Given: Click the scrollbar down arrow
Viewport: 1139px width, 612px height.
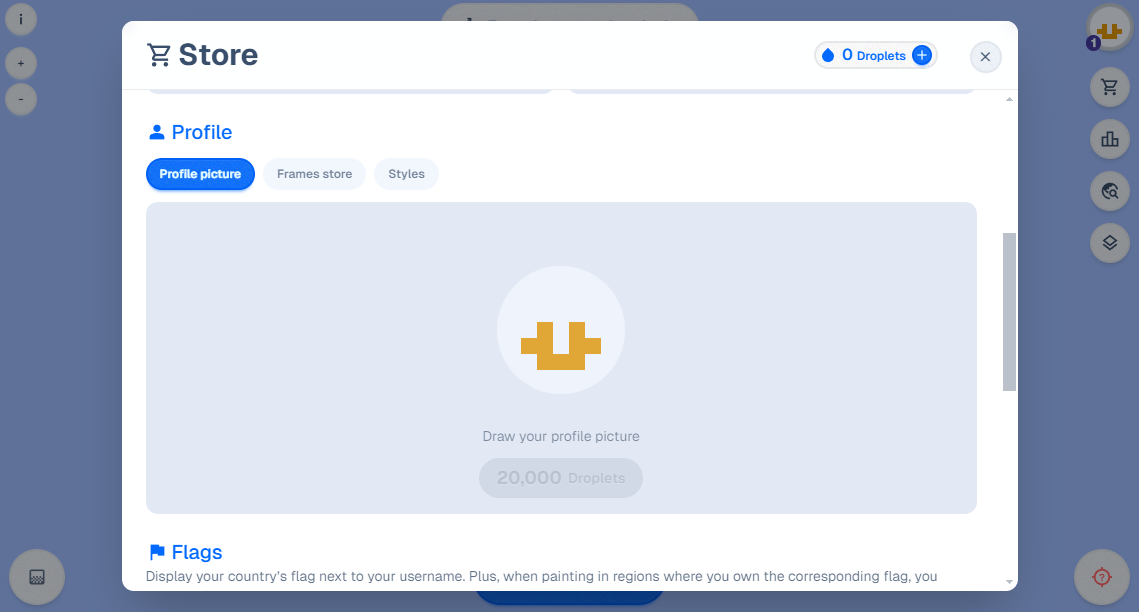Looking at the screenshot, I should pos(1009,582).
